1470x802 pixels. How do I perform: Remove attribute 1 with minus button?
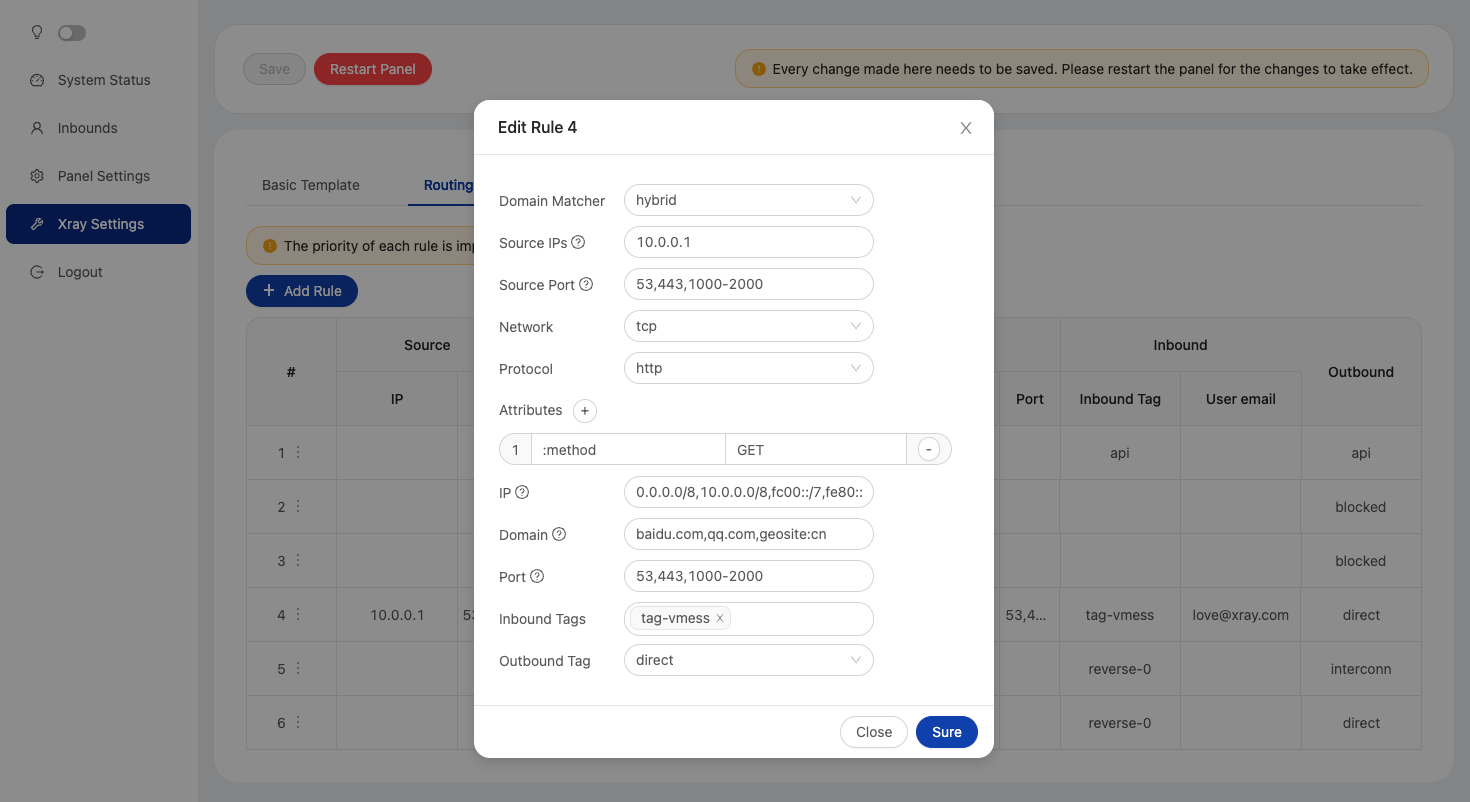click(x=929, y=450)
